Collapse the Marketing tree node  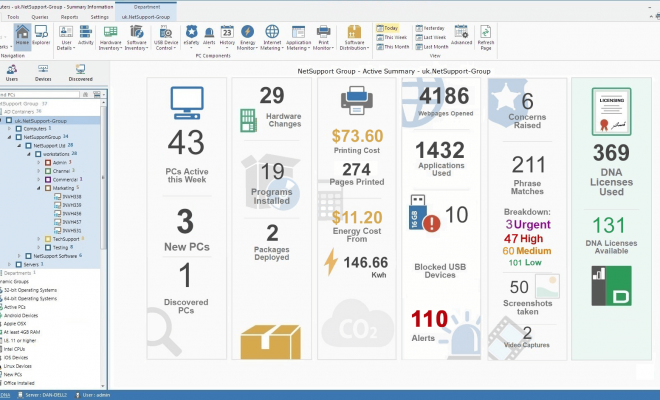pyautogui.click(x=39, y=188)
